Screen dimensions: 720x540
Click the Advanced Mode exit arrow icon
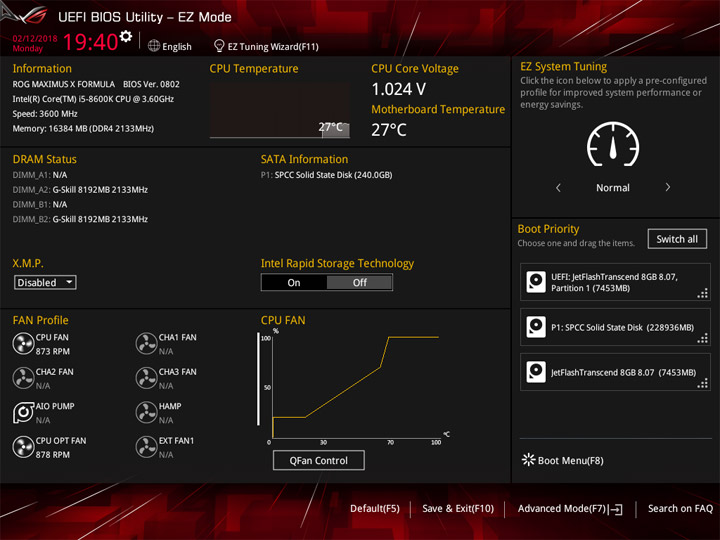click(616, 509)
